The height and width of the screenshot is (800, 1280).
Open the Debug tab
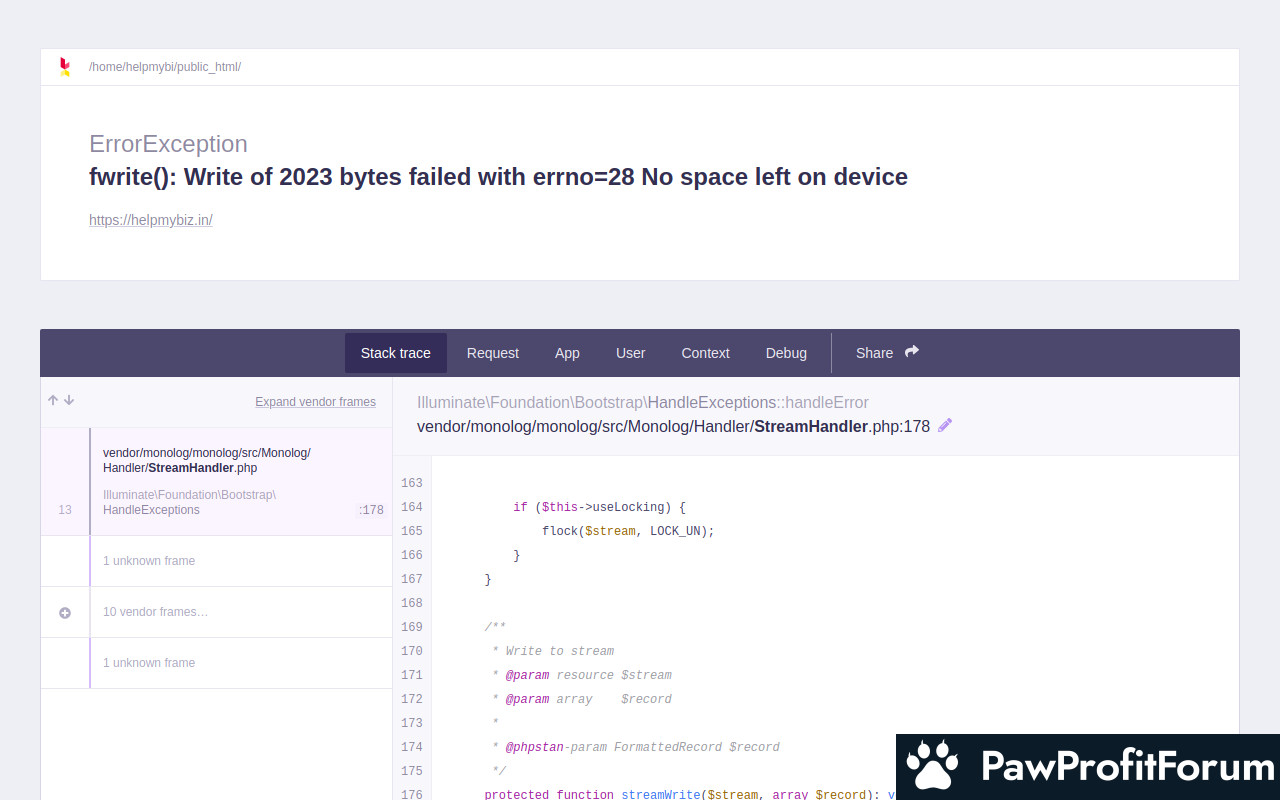pyautogui.click(x=786, y=353)
